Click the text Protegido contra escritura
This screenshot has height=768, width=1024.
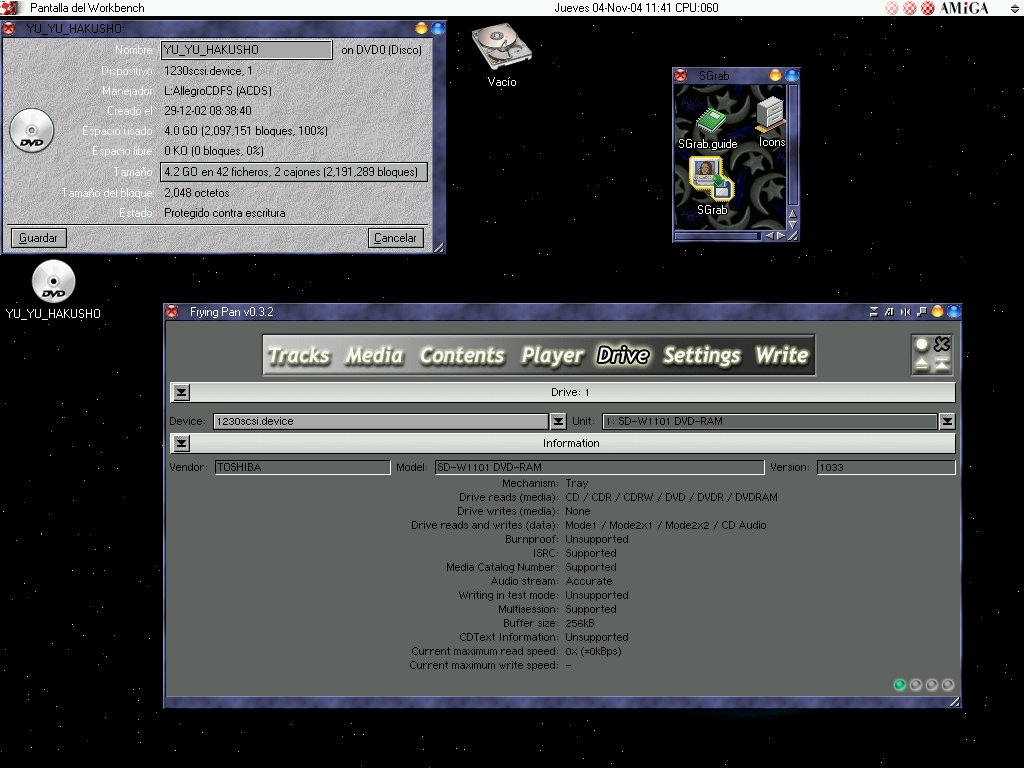[225, 213]
